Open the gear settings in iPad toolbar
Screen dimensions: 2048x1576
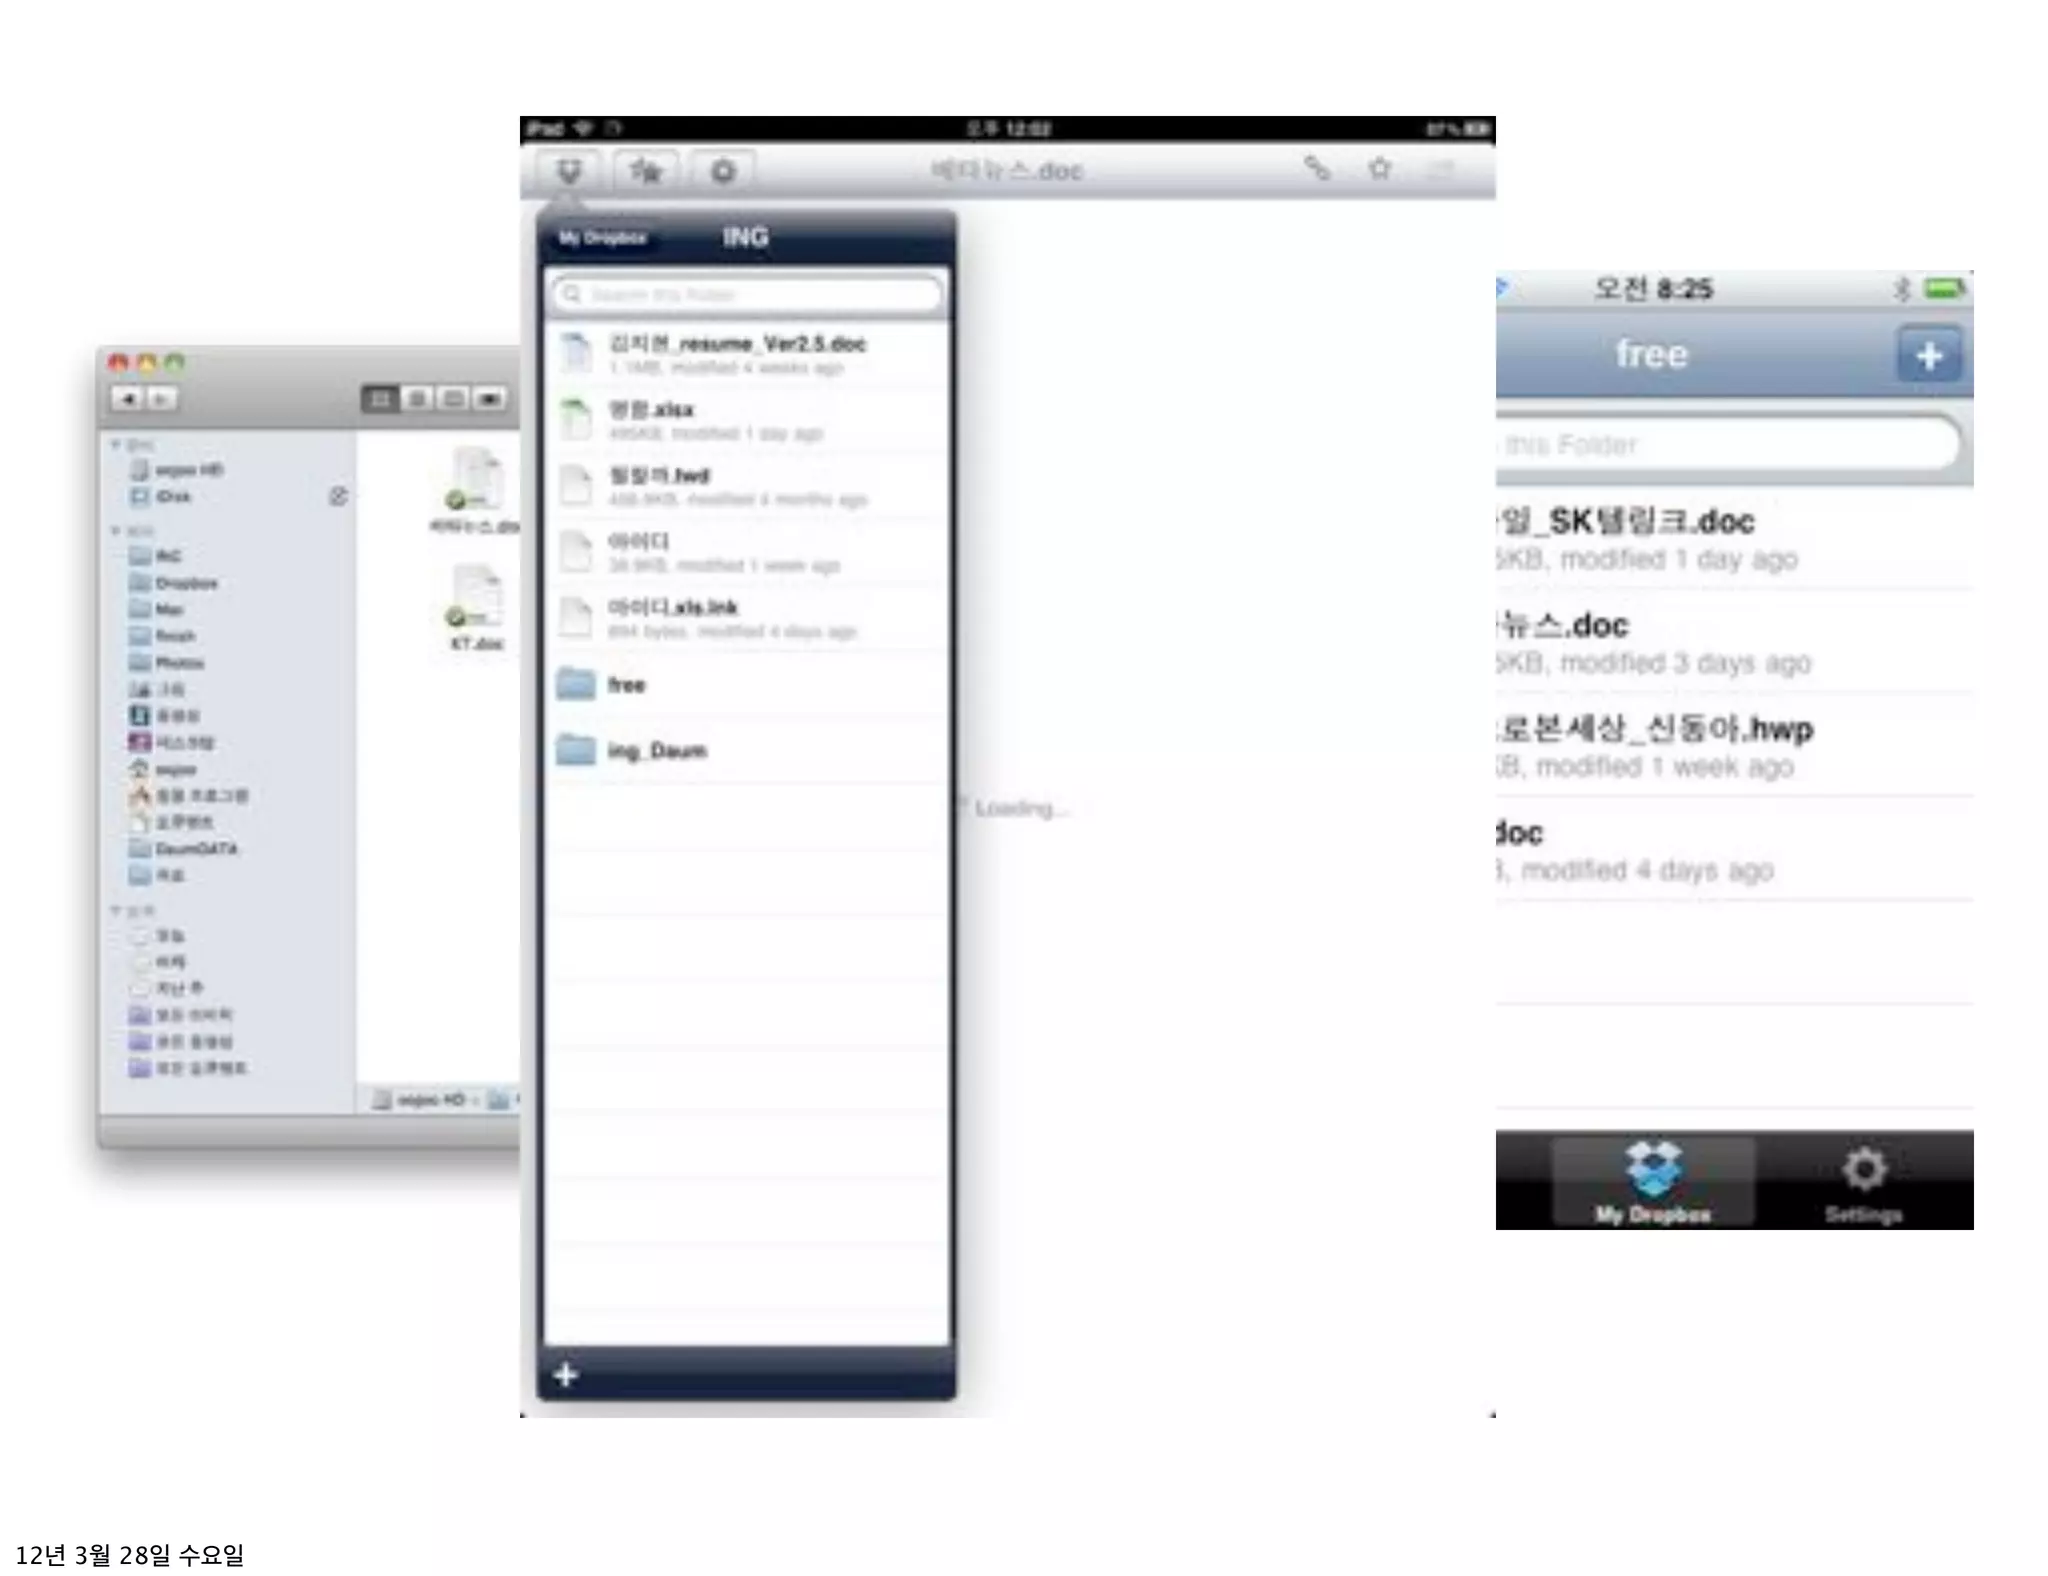pyautogui.click(x=722, y=172)
